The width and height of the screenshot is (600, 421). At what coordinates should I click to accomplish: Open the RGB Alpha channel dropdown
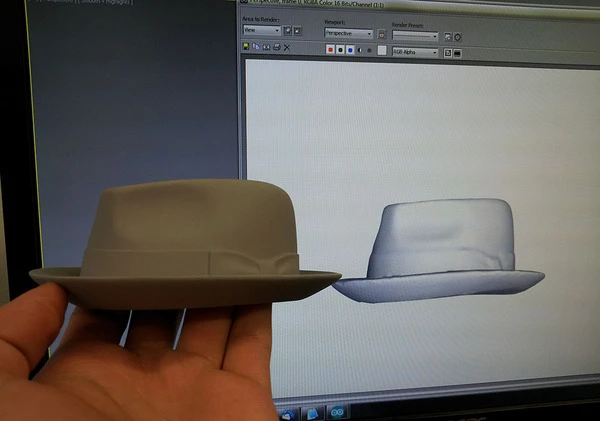click(x=415, y=52)
